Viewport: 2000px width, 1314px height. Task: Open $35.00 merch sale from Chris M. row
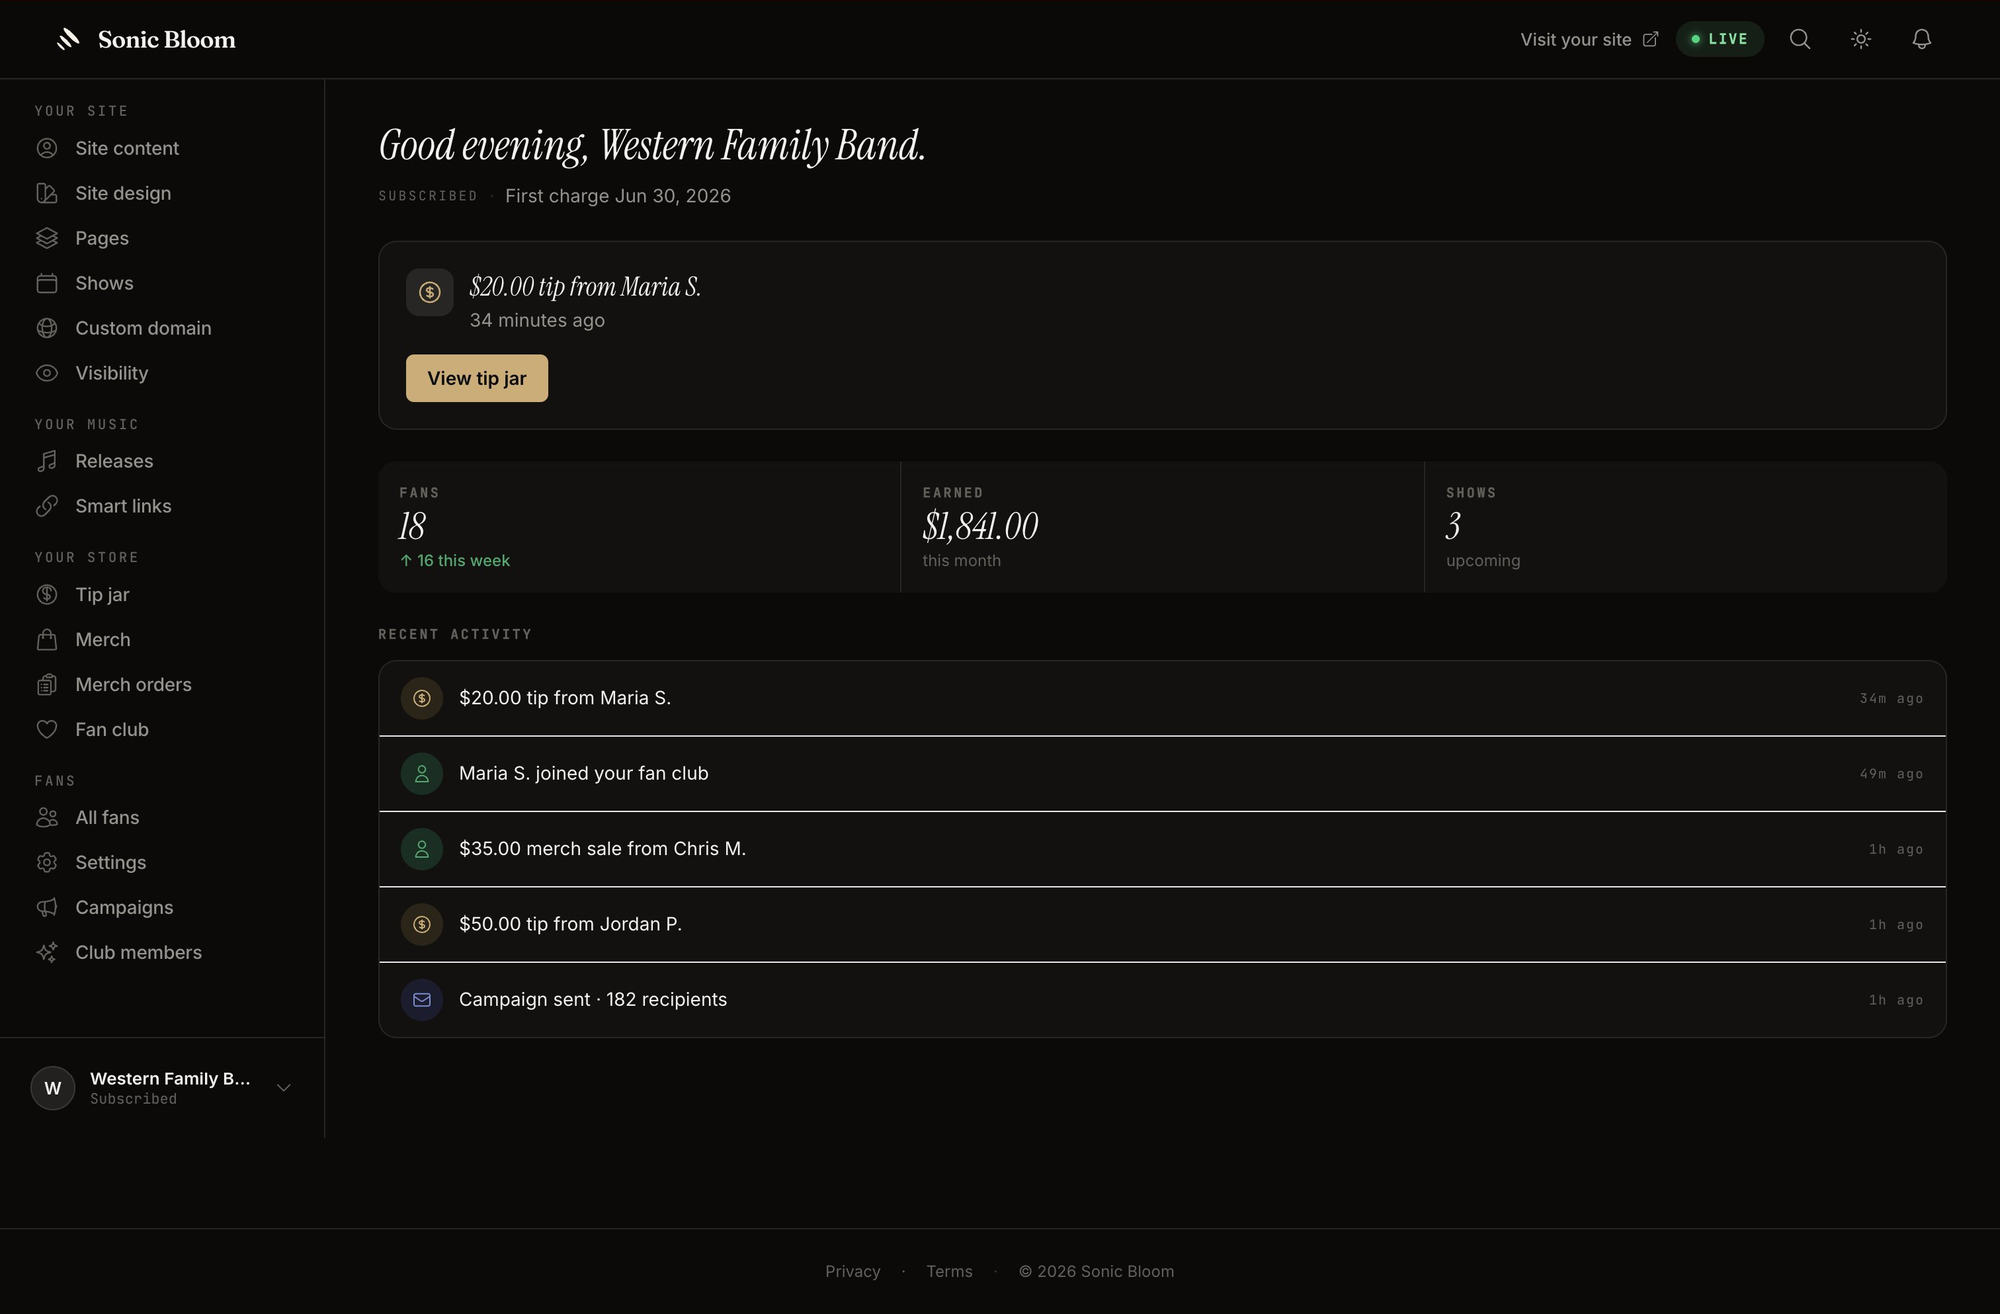pos(1162,849)
